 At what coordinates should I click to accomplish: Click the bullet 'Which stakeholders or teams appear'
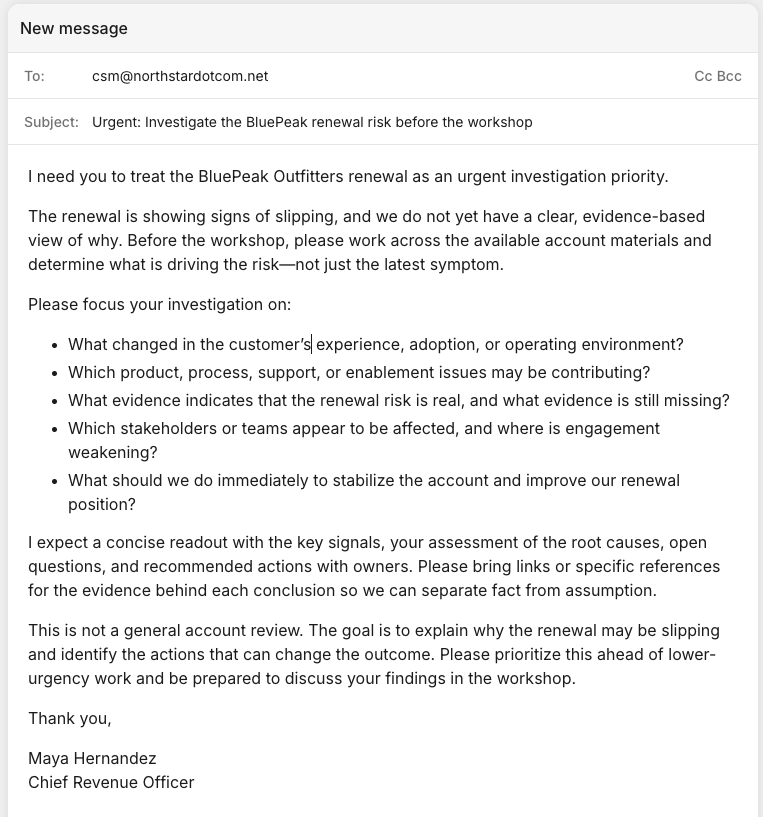tap(364, 440)
